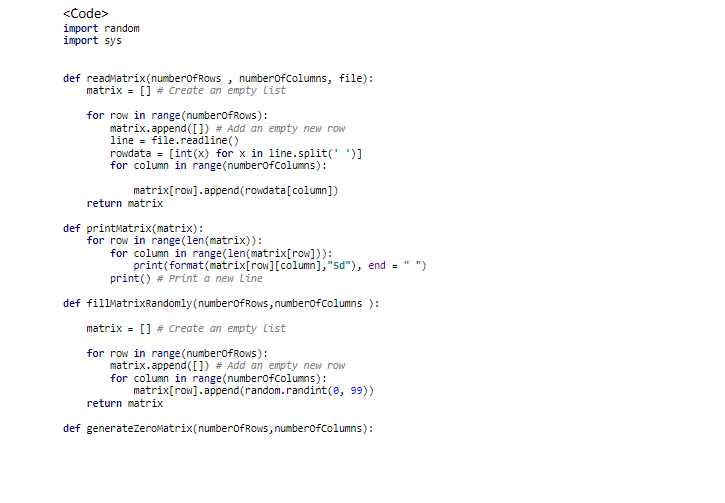Click the 'import random' line
This screenshot has width=725, height=503.
[x=101, y=28]
